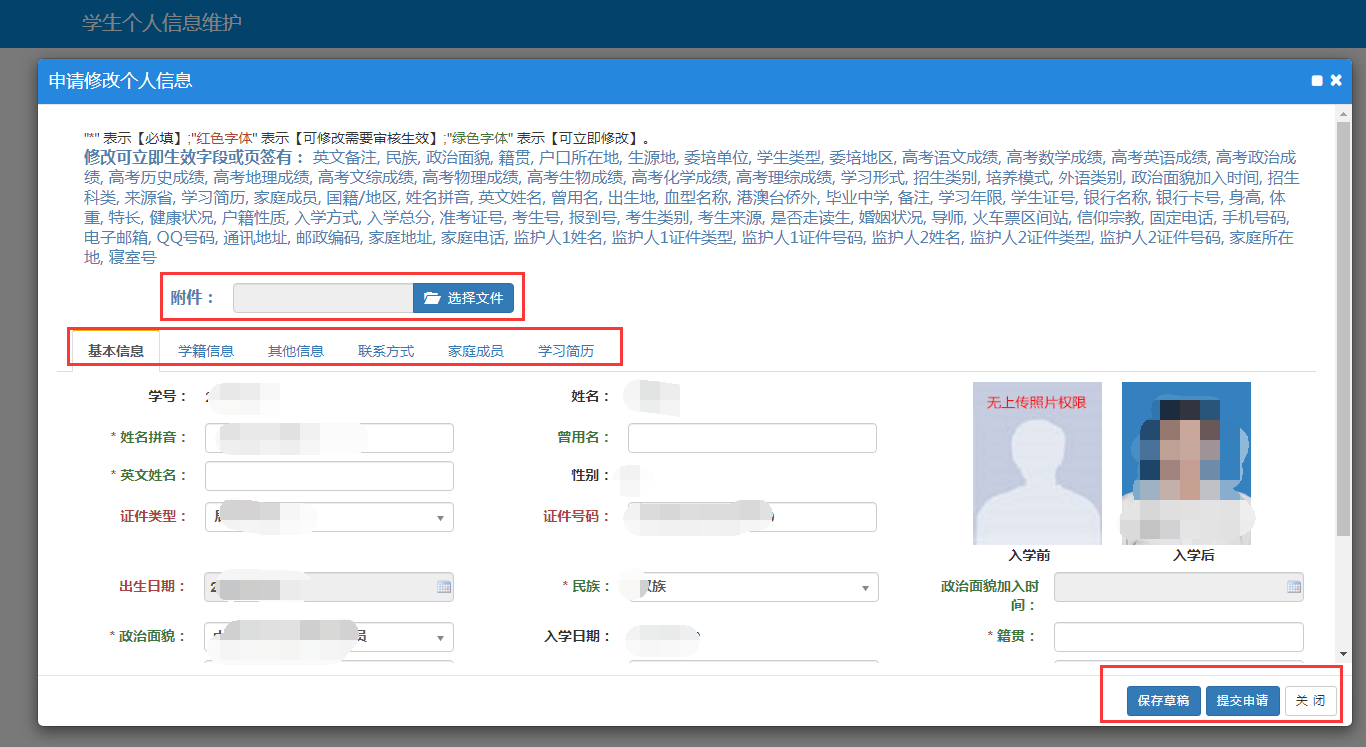Click the 籍贯 input field
The image size is (1366, 747).
coord(1178,637)
